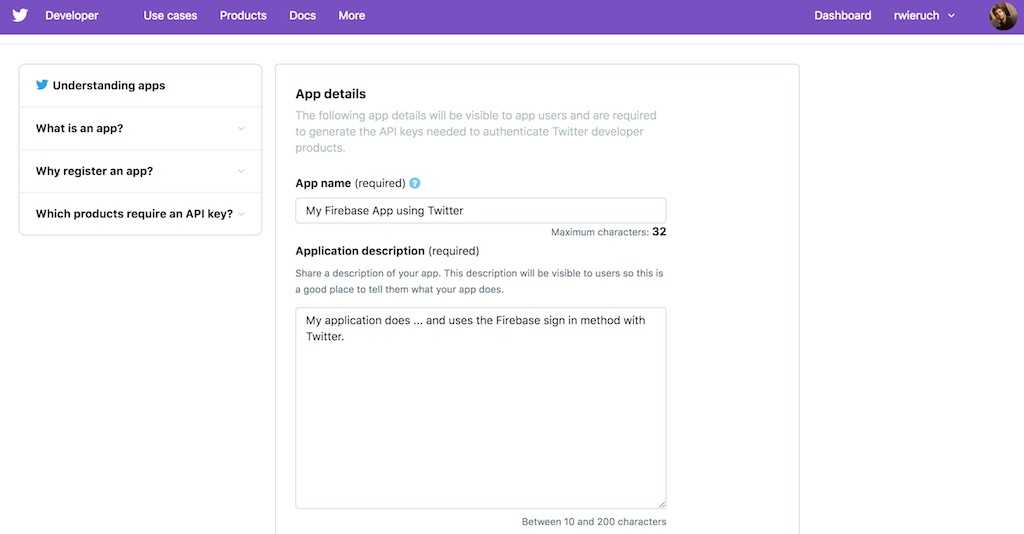1024x534 pixels.
Task: Click the chevron next to "Why register an app?"
Action: pos(241,171)
